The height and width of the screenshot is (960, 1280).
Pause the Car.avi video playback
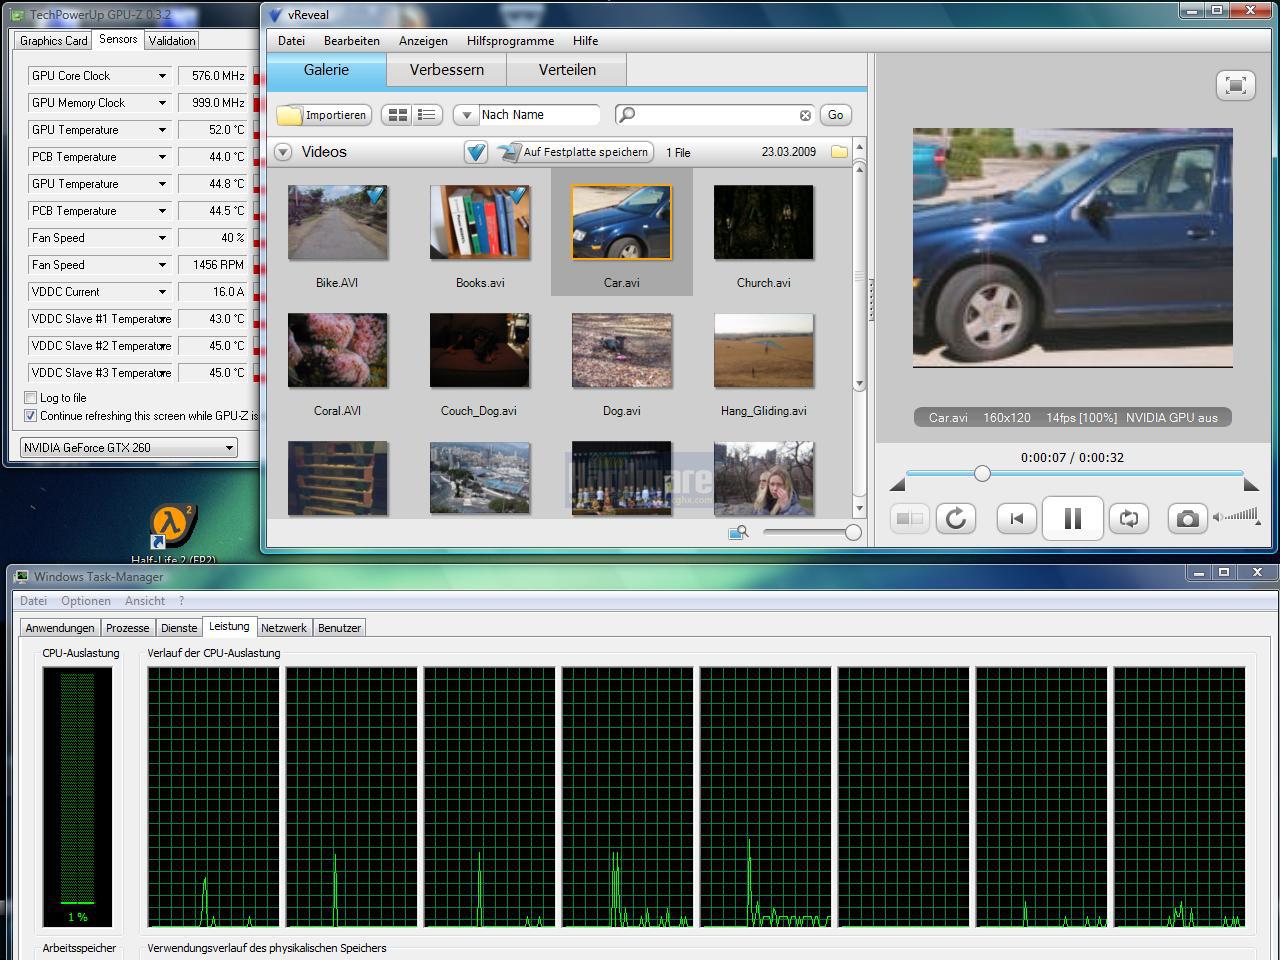coord(1072,518)
